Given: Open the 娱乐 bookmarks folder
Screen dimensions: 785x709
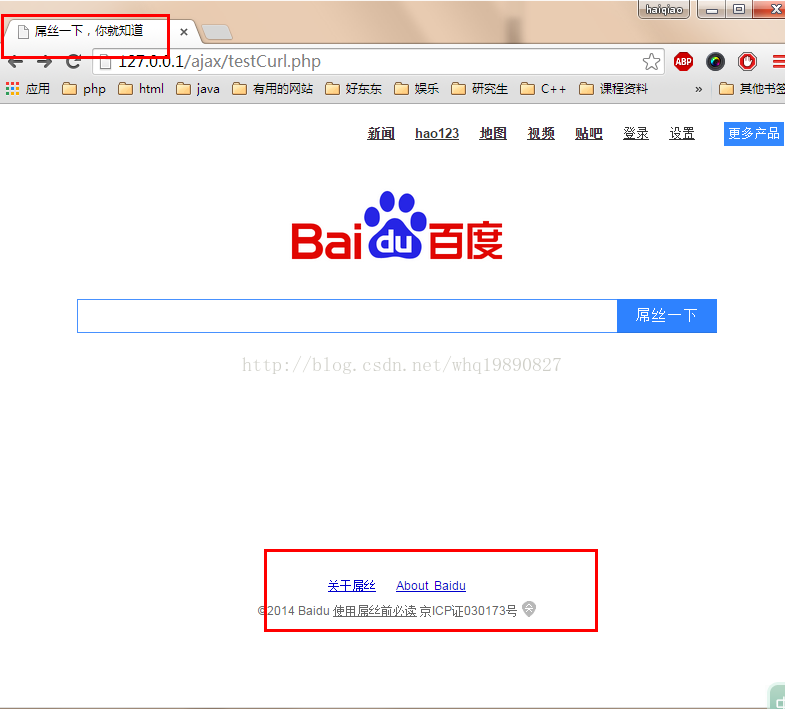Looking at the screenshot, I should point(417,89).
